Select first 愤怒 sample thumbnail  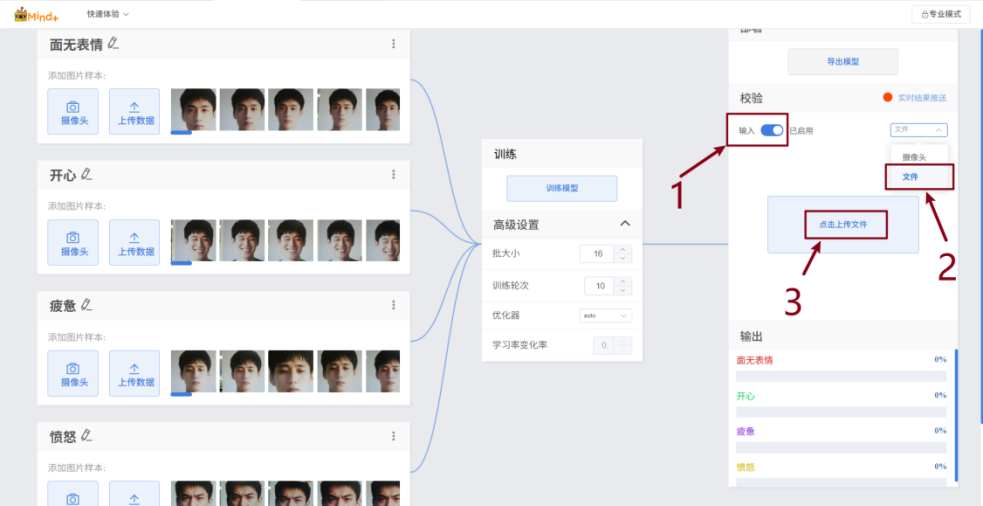[x=194, y=493]
